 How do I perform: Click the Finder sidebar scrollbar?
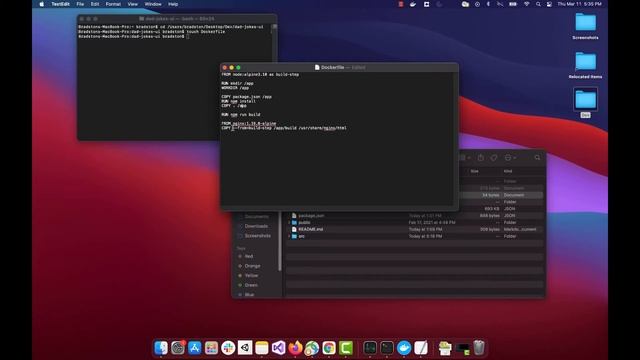point(280,242)
